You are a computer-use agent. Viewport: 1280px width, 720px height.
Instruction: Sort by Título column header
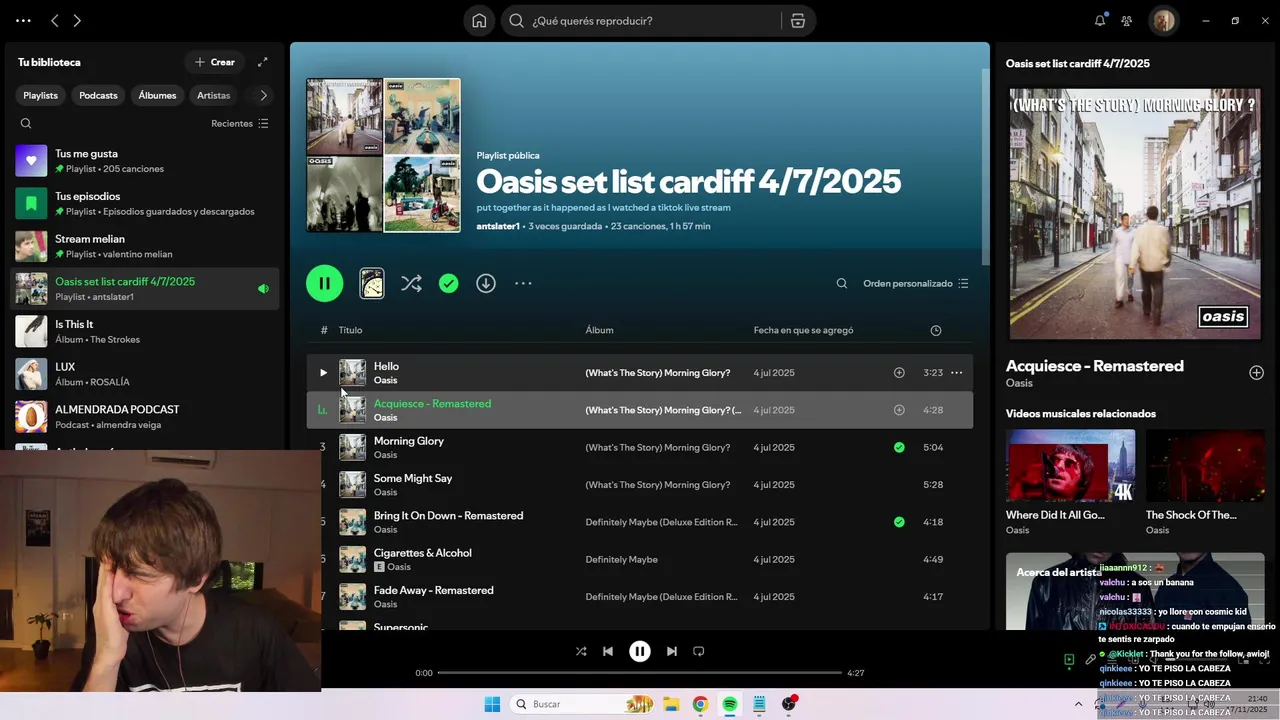(350, 330)
